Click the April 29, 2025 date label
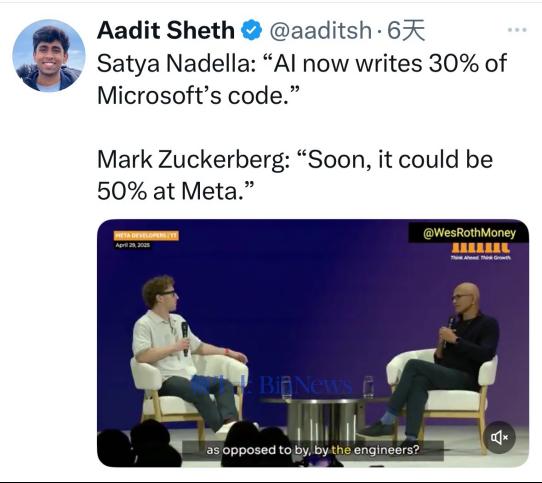The image size is (542, 483). point(133,245)
